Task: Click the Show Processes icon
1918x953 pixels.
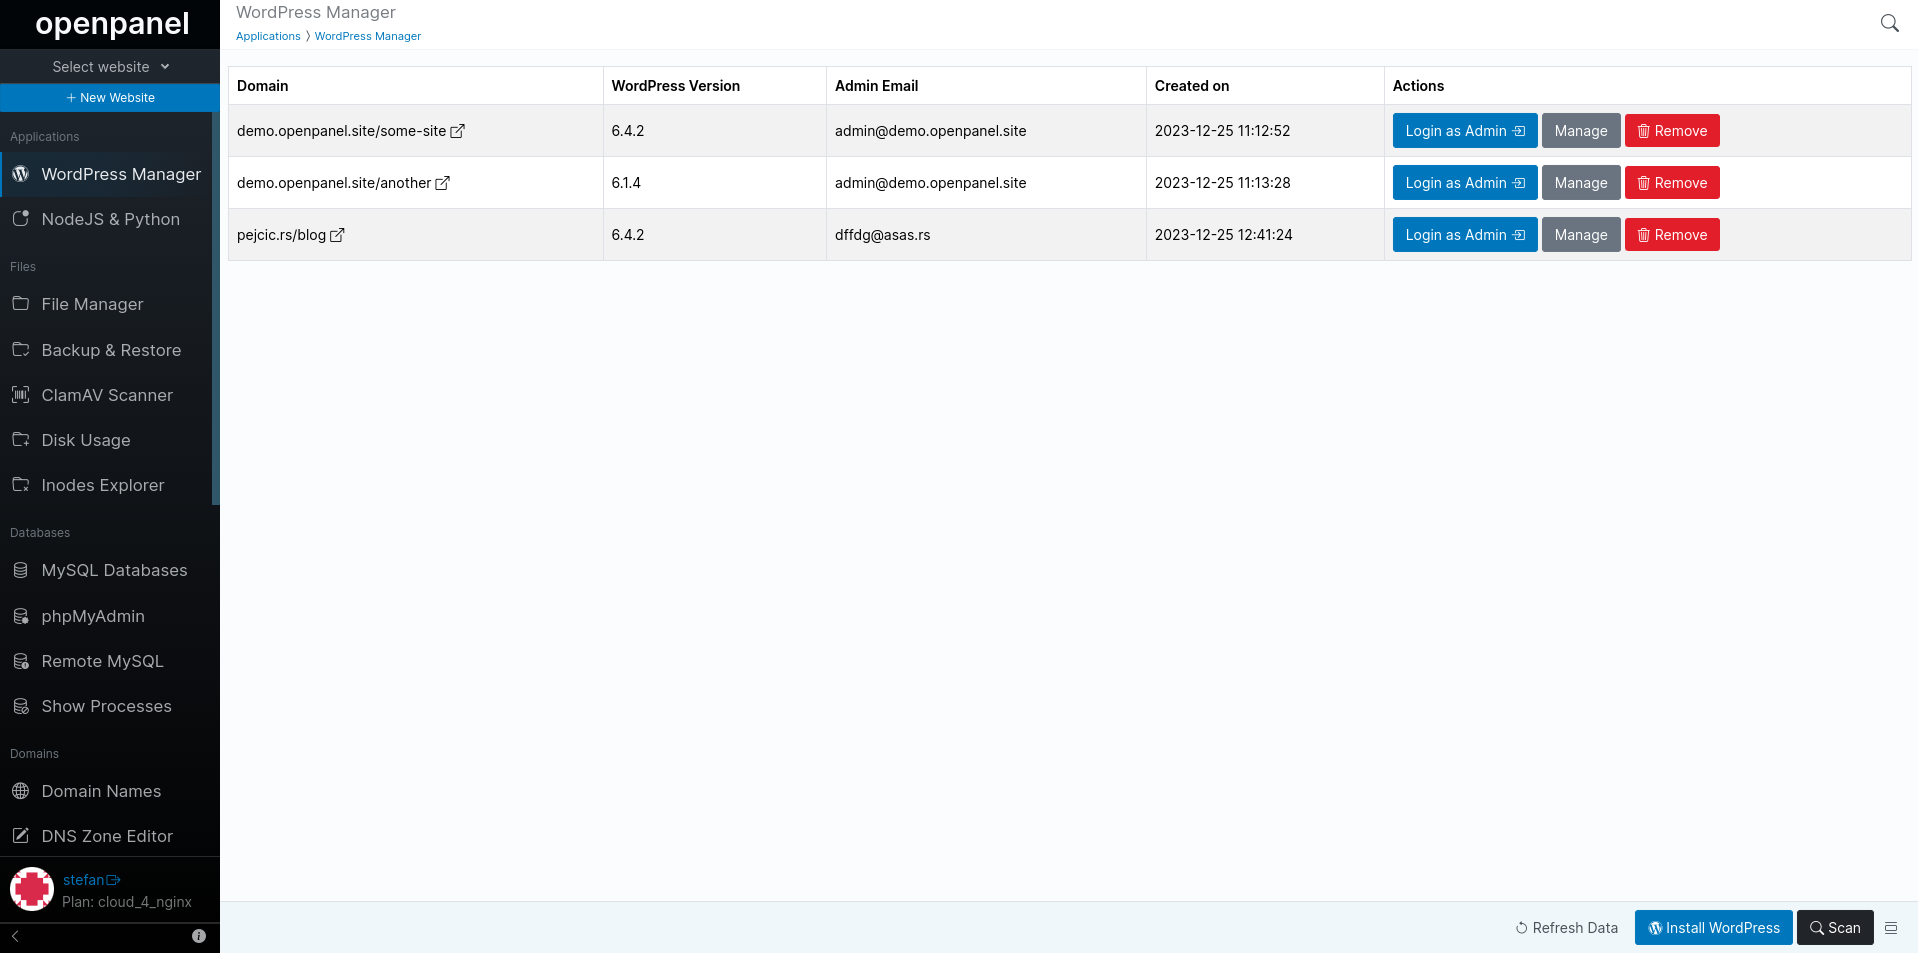Action: pyautogui.click(x=20, y=706)
